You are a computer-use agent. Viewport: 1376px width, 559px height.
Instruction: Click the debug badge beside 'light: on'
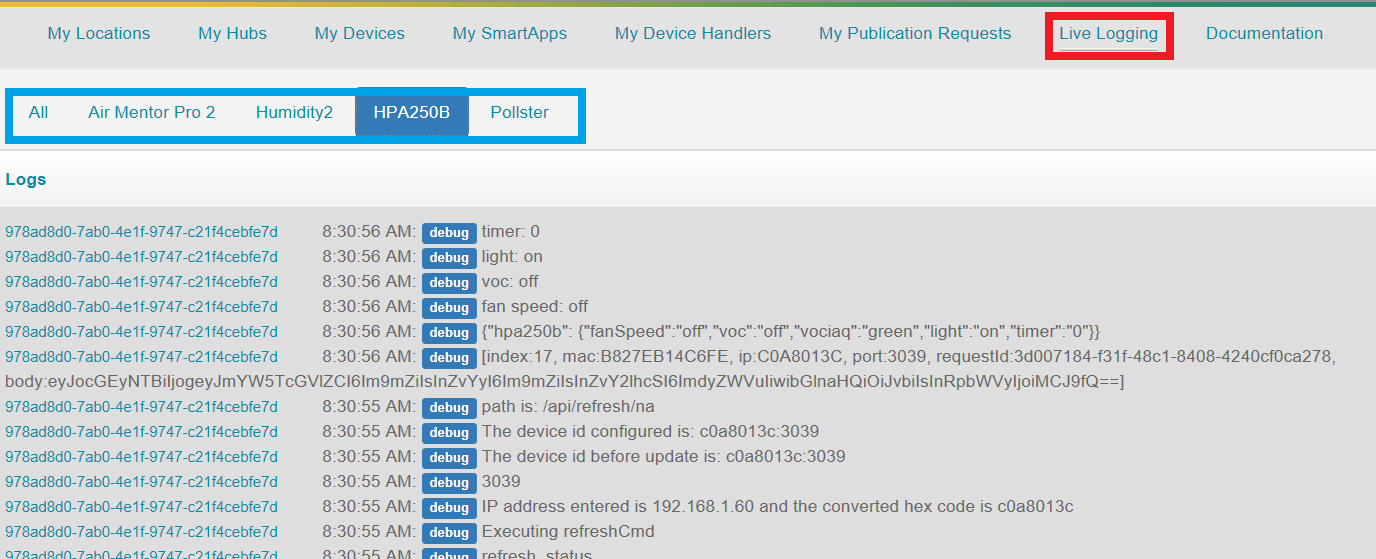coord(449,258)
